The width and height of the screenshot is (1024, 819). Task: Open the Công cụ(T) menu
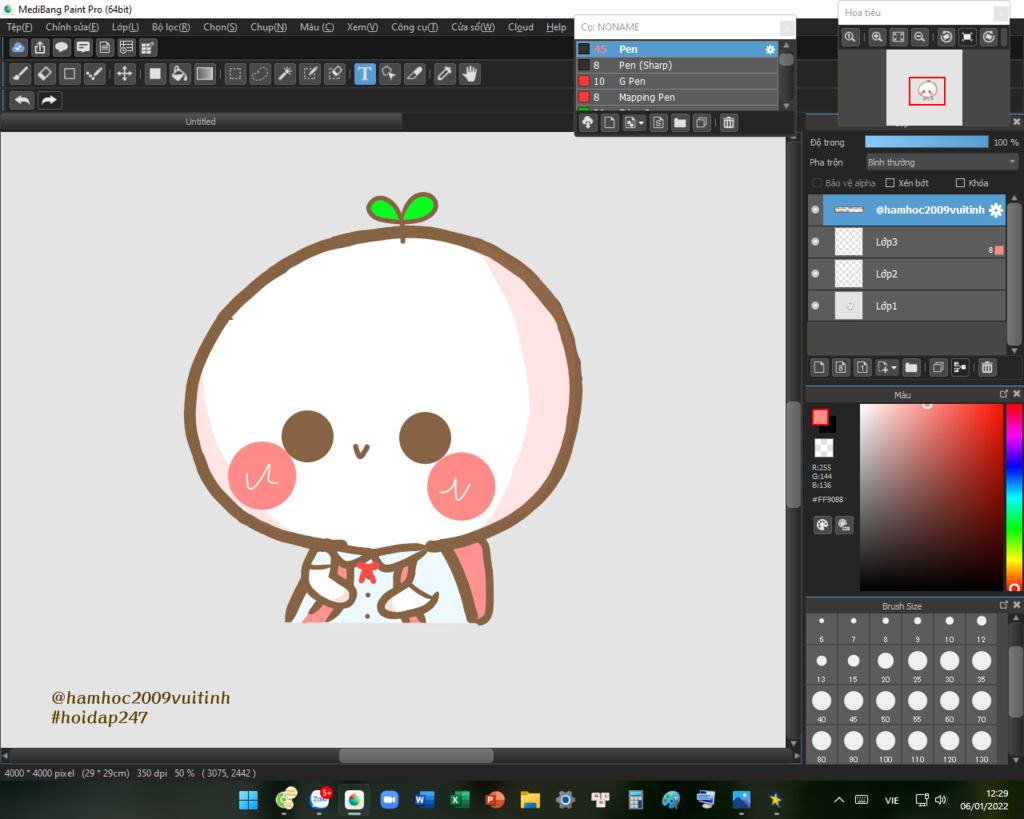(414, 27)
